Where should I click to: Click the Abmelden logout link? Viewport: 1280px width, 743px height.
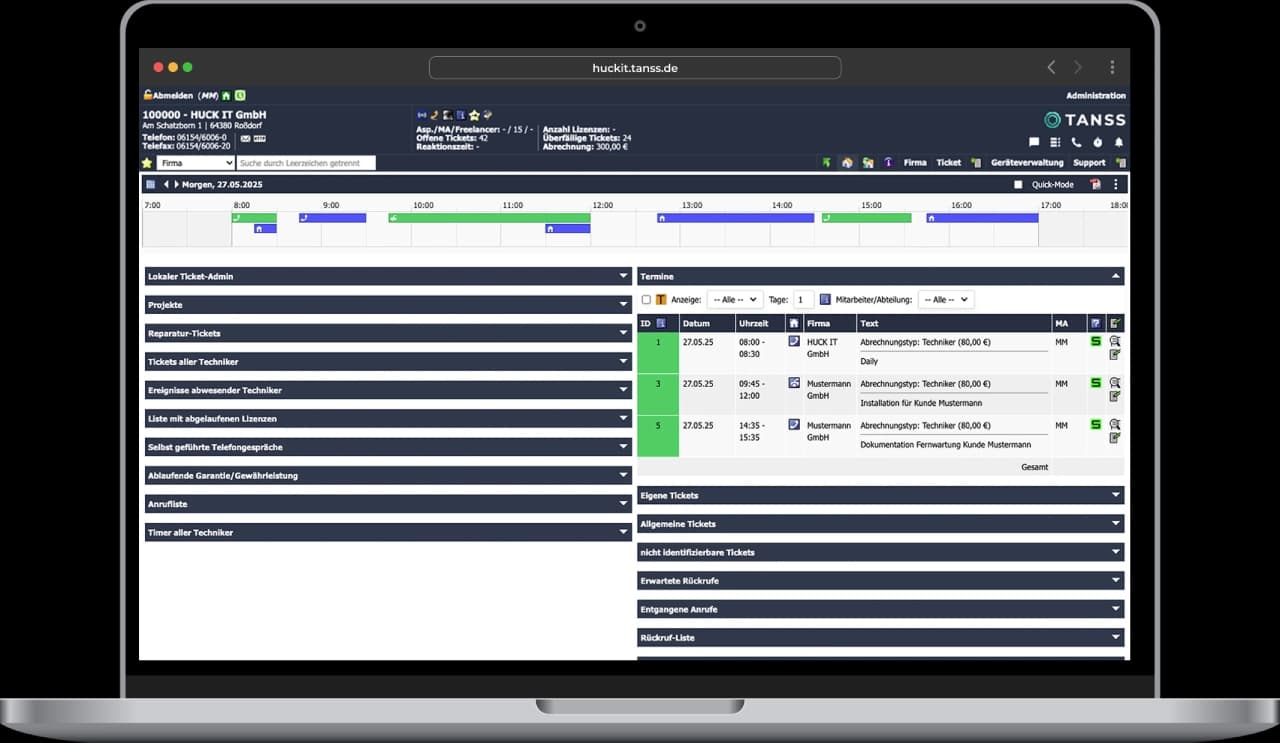click(172, 96)
